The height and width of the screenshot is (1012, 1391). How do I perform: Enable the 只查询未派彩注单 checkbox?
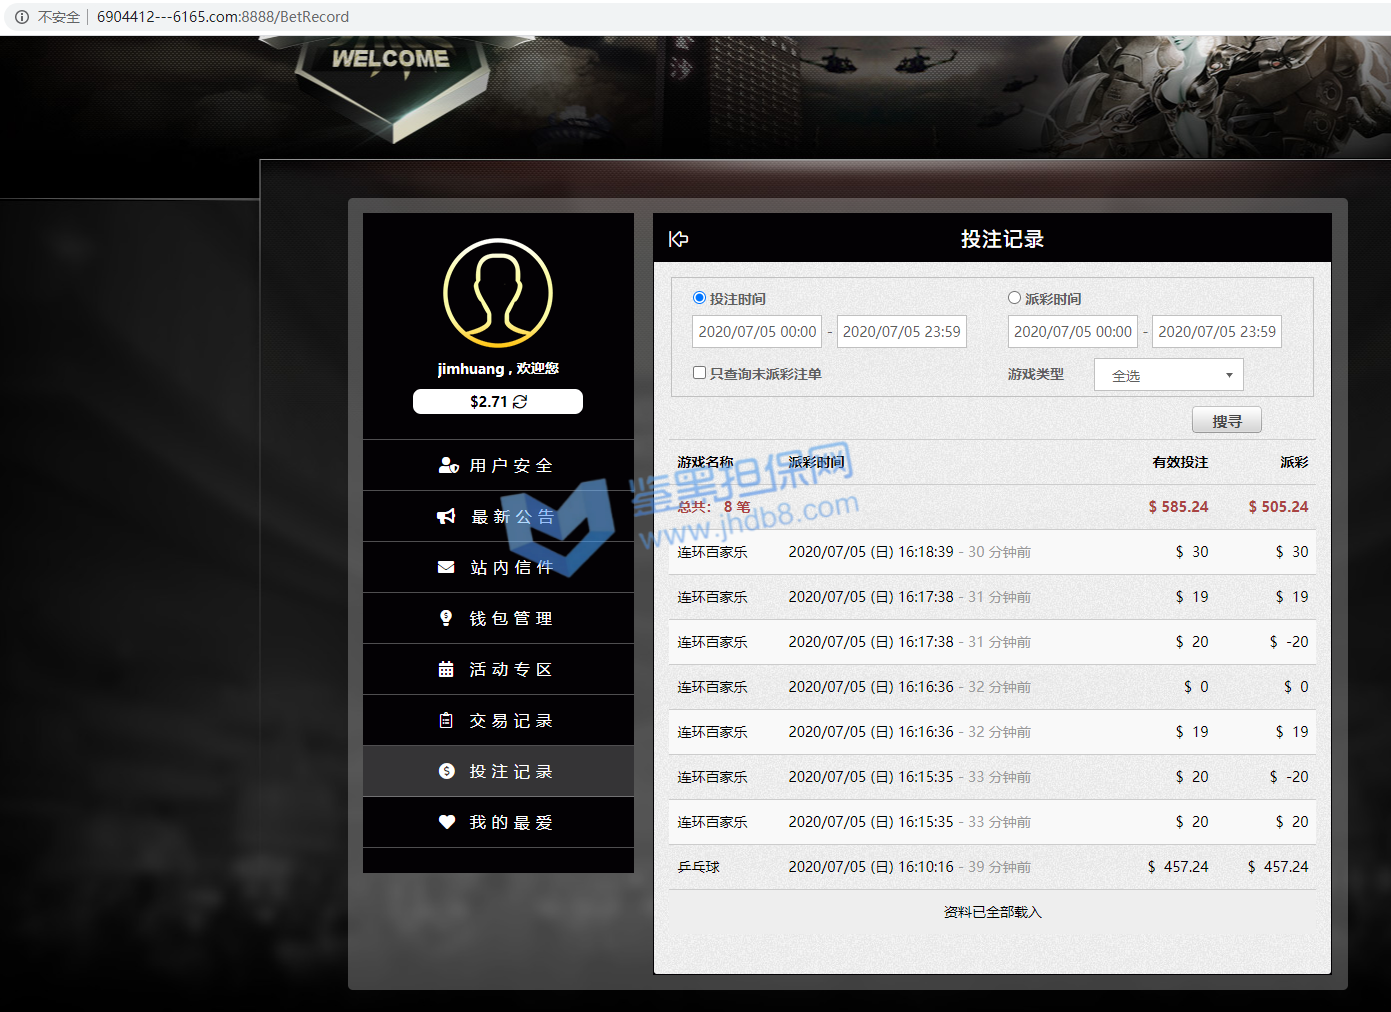click(x=699, y=373)
